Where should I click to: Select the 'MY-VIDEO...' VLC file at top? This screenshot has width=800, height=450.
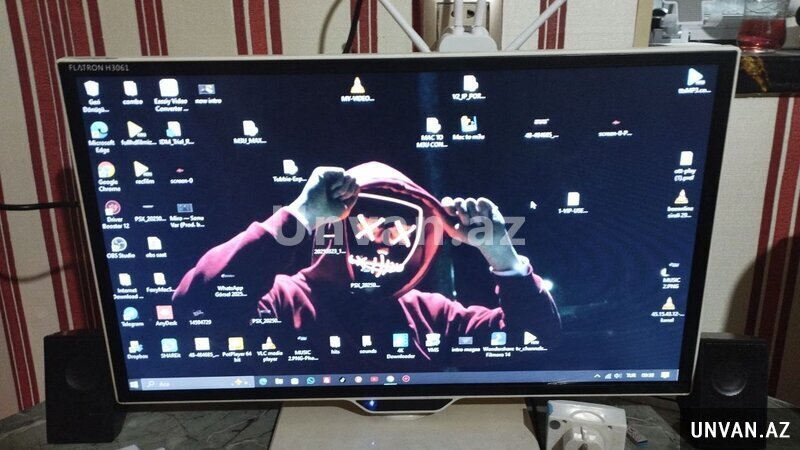click(357, 89)
